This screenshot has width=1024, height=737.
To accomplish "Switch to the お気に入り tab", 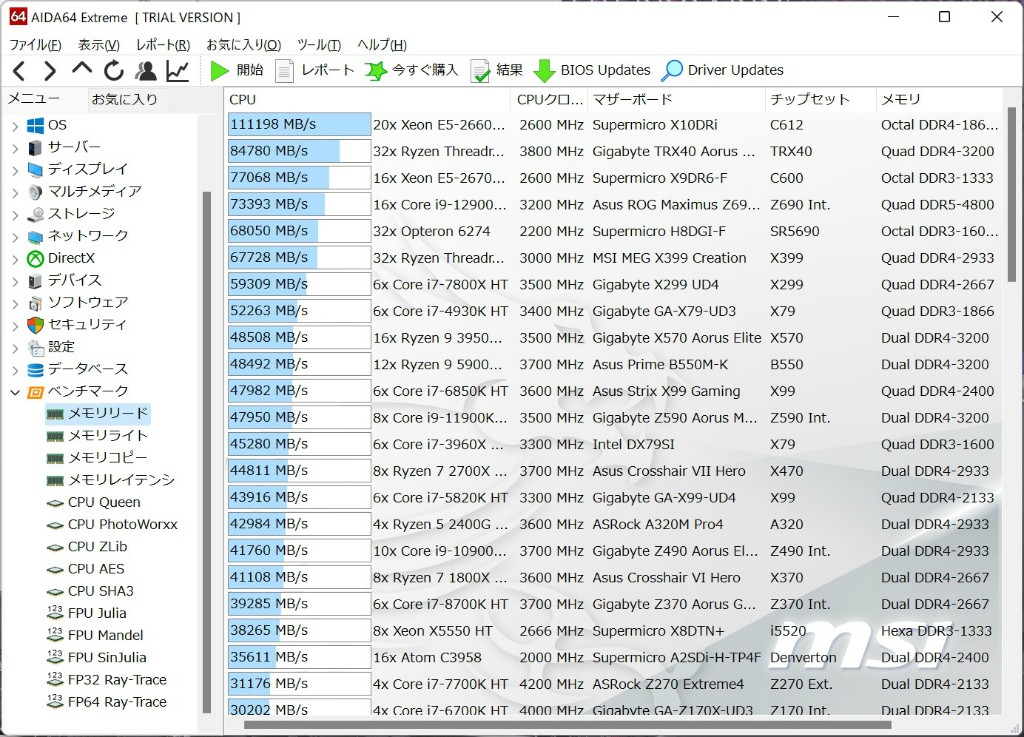I will tap(124, 99).
